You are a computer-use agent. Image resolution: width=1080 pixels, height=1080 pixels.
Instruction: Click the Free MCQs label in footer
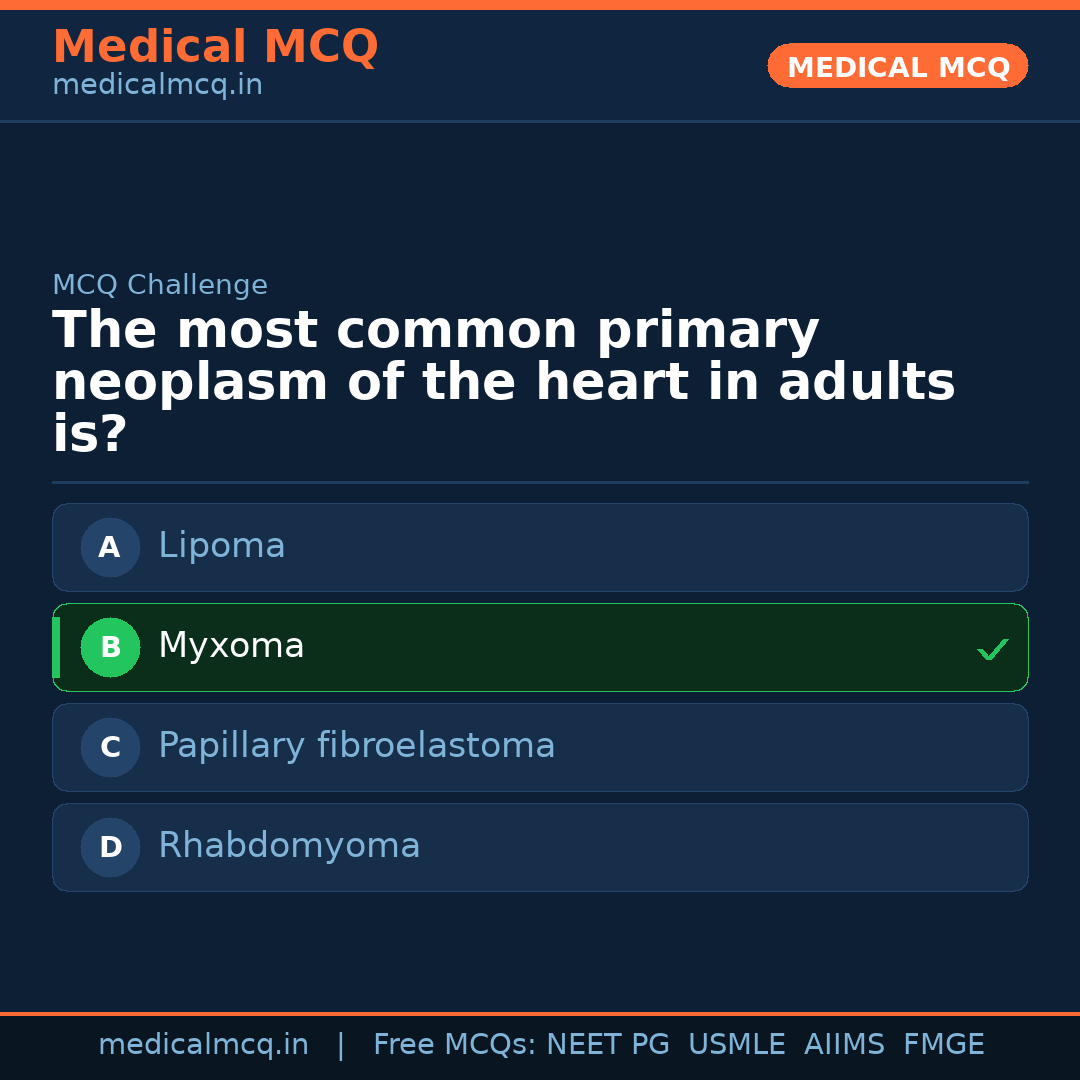pos(454,1045)
